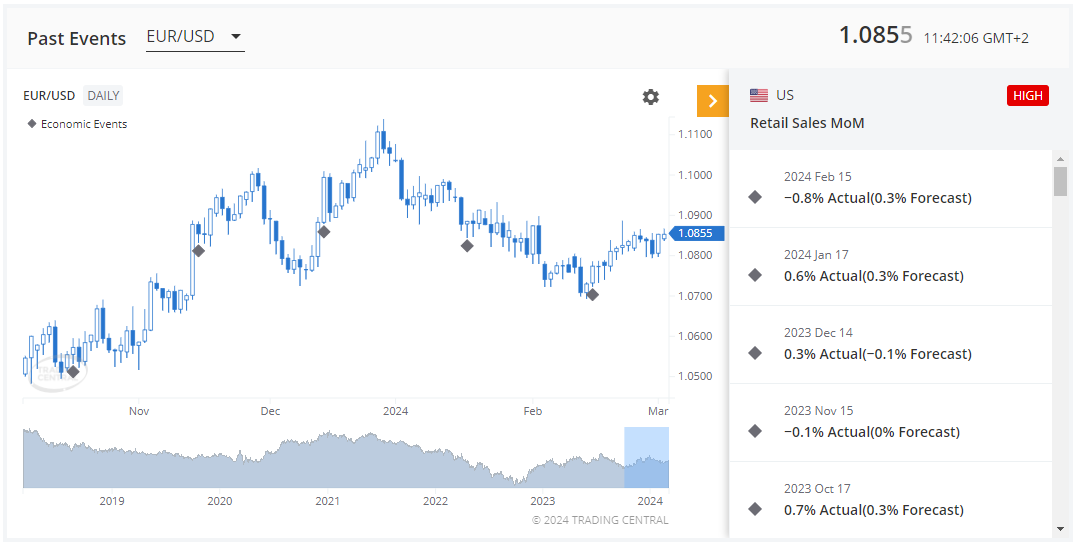Click diamond icon beside 2023 Nov 15 entry
This screenshot has height=546, width=1077.
point(755,431)
